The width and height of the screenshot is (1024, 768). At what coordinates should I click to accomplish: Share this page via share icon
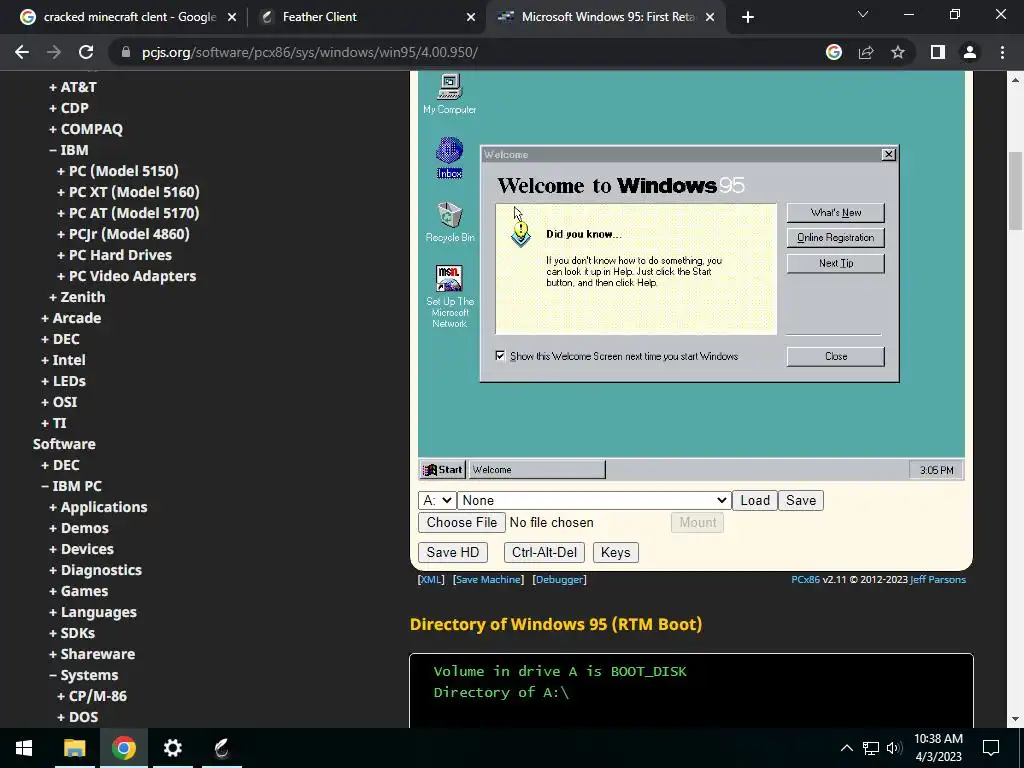[866, 52]
